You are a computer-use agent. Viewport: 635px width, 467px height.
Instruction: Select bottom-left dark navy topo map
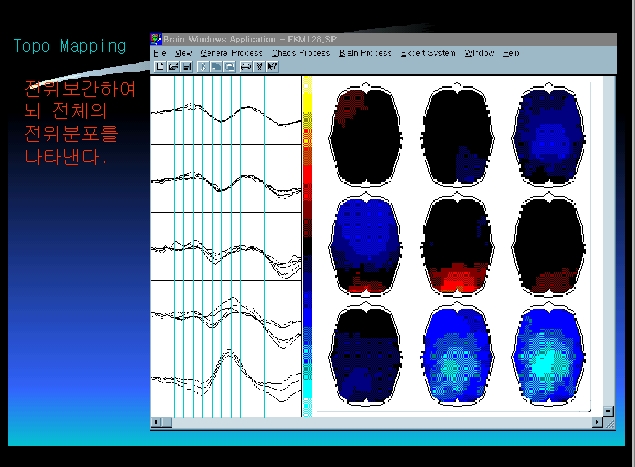click(366, 355)
